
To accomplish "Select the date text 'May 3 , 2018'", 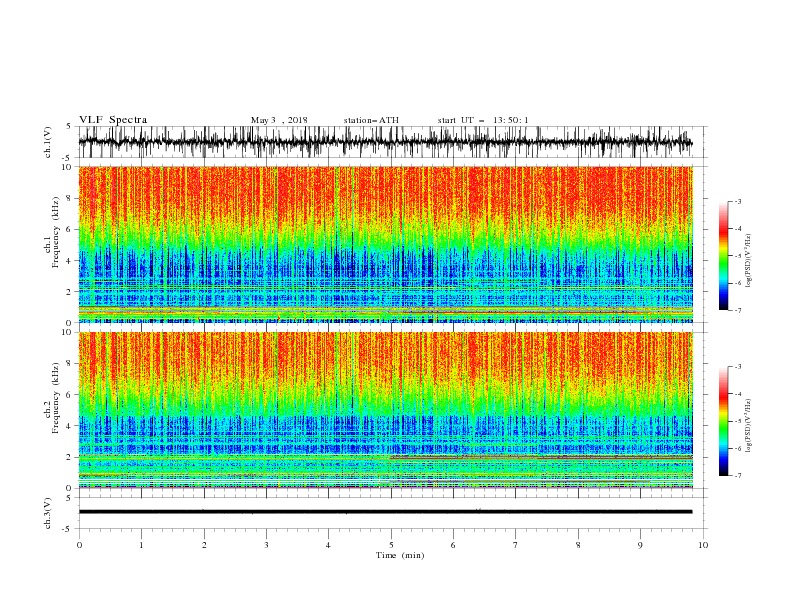I will [x=279, y=120].
